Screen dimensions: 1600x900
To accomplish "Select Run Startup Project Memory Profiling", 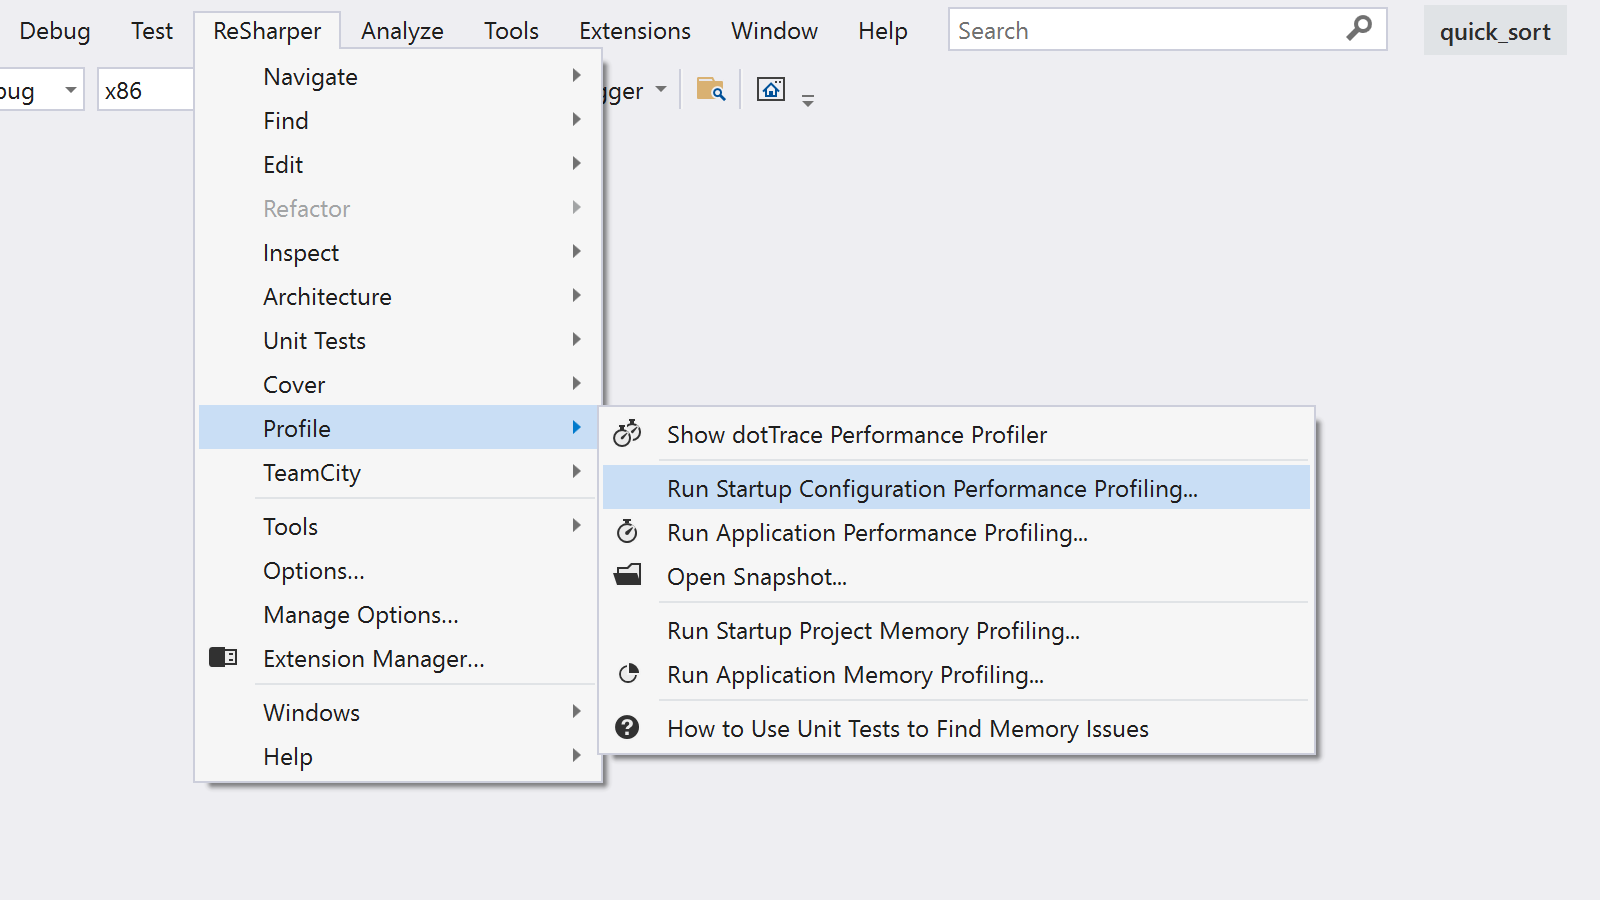I will tap(956, 631).
